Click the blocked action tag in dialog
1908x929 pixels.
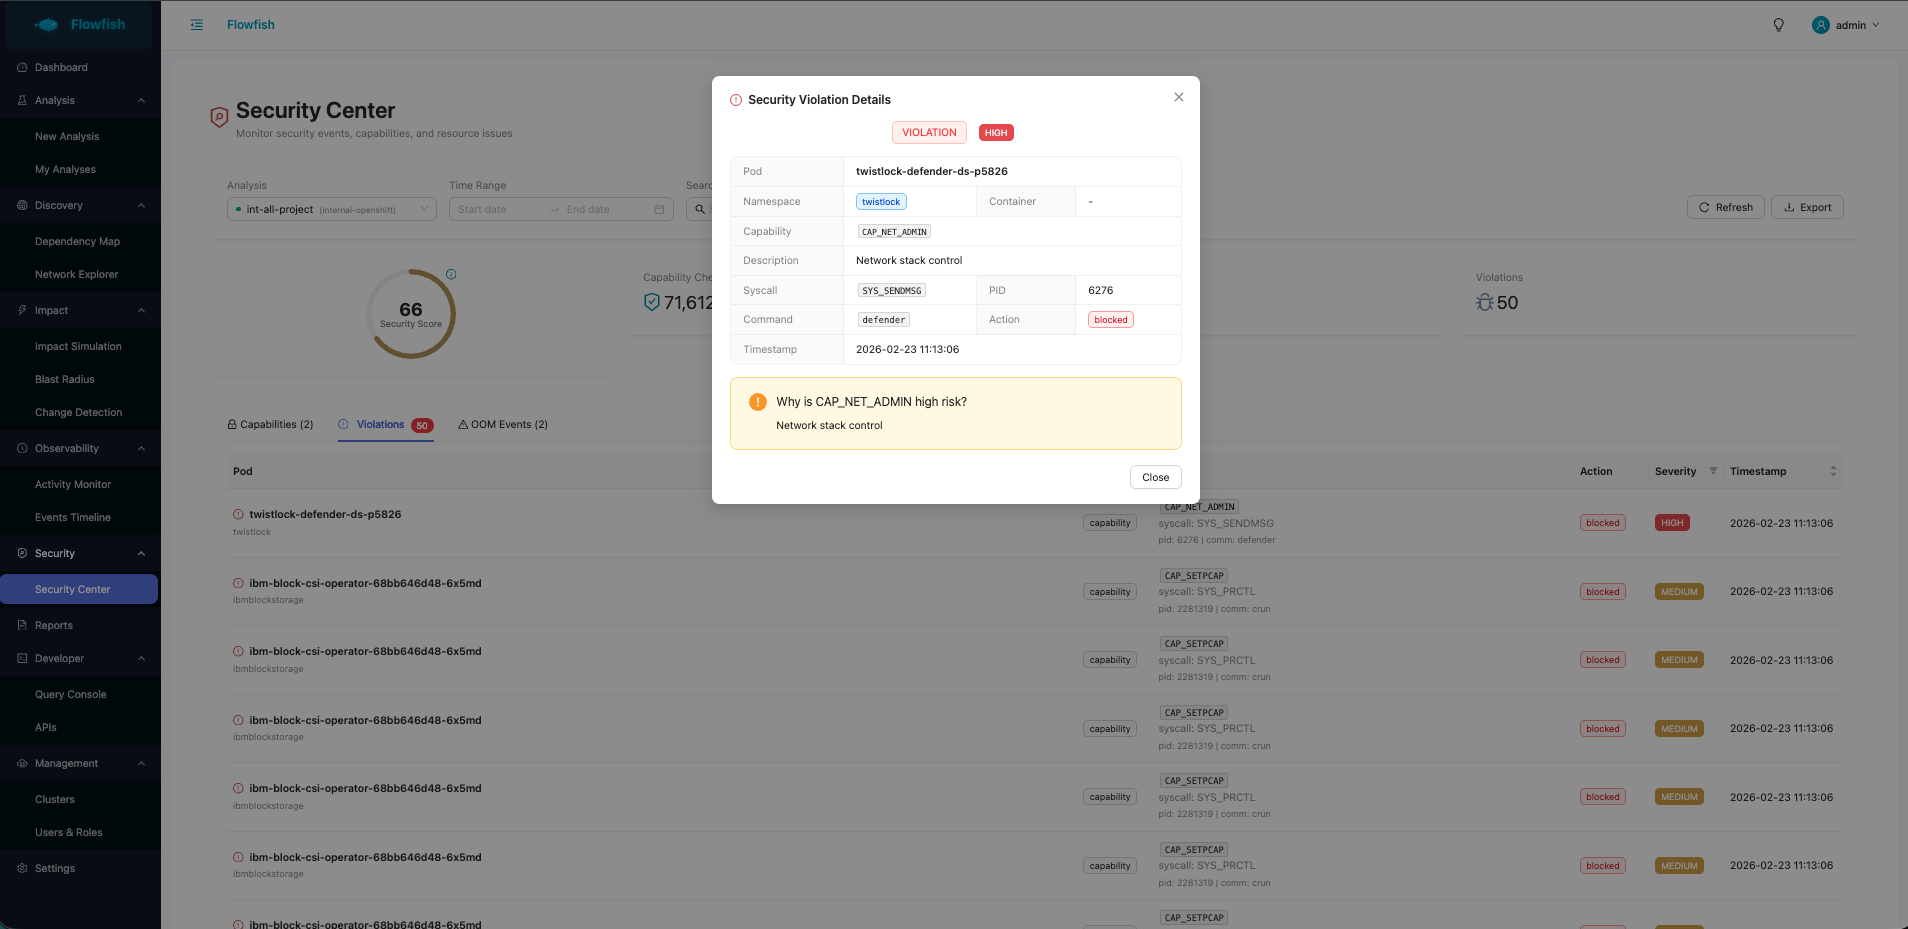tap(1110, 320)
